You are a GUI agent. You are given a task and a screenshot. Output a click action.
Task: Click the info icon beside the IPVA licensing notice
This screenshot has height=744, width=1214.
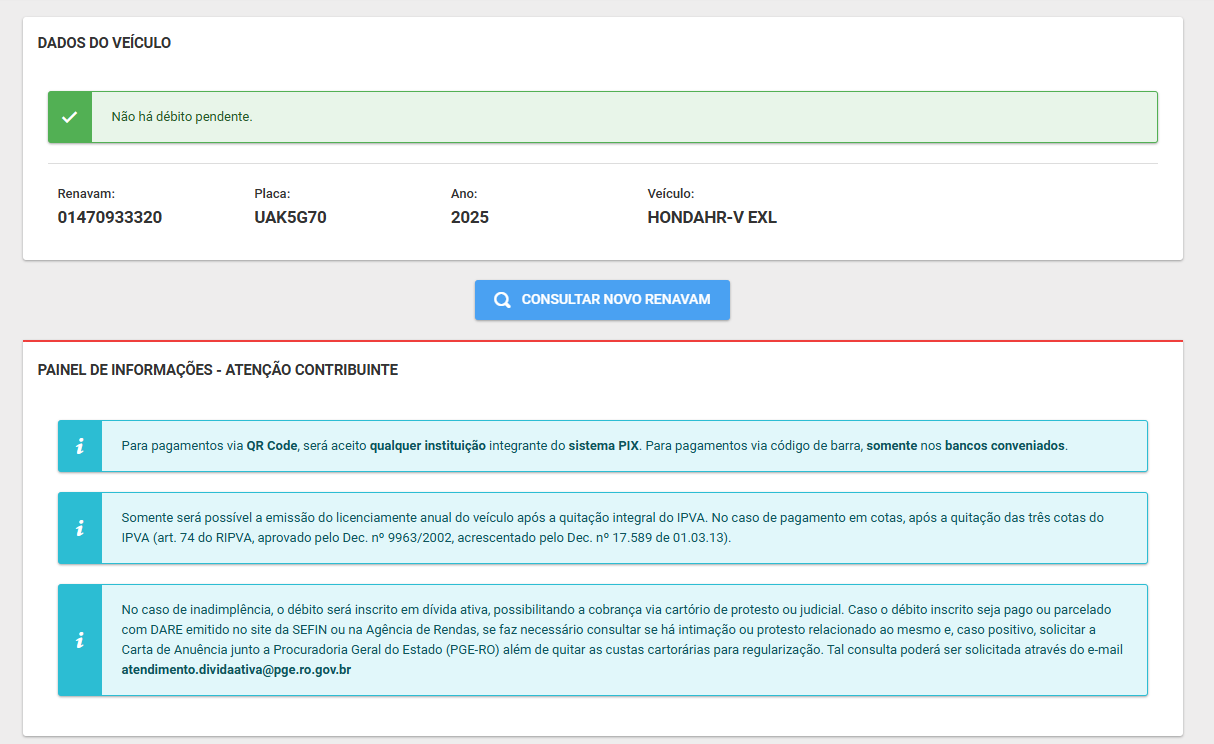point(80,528)
